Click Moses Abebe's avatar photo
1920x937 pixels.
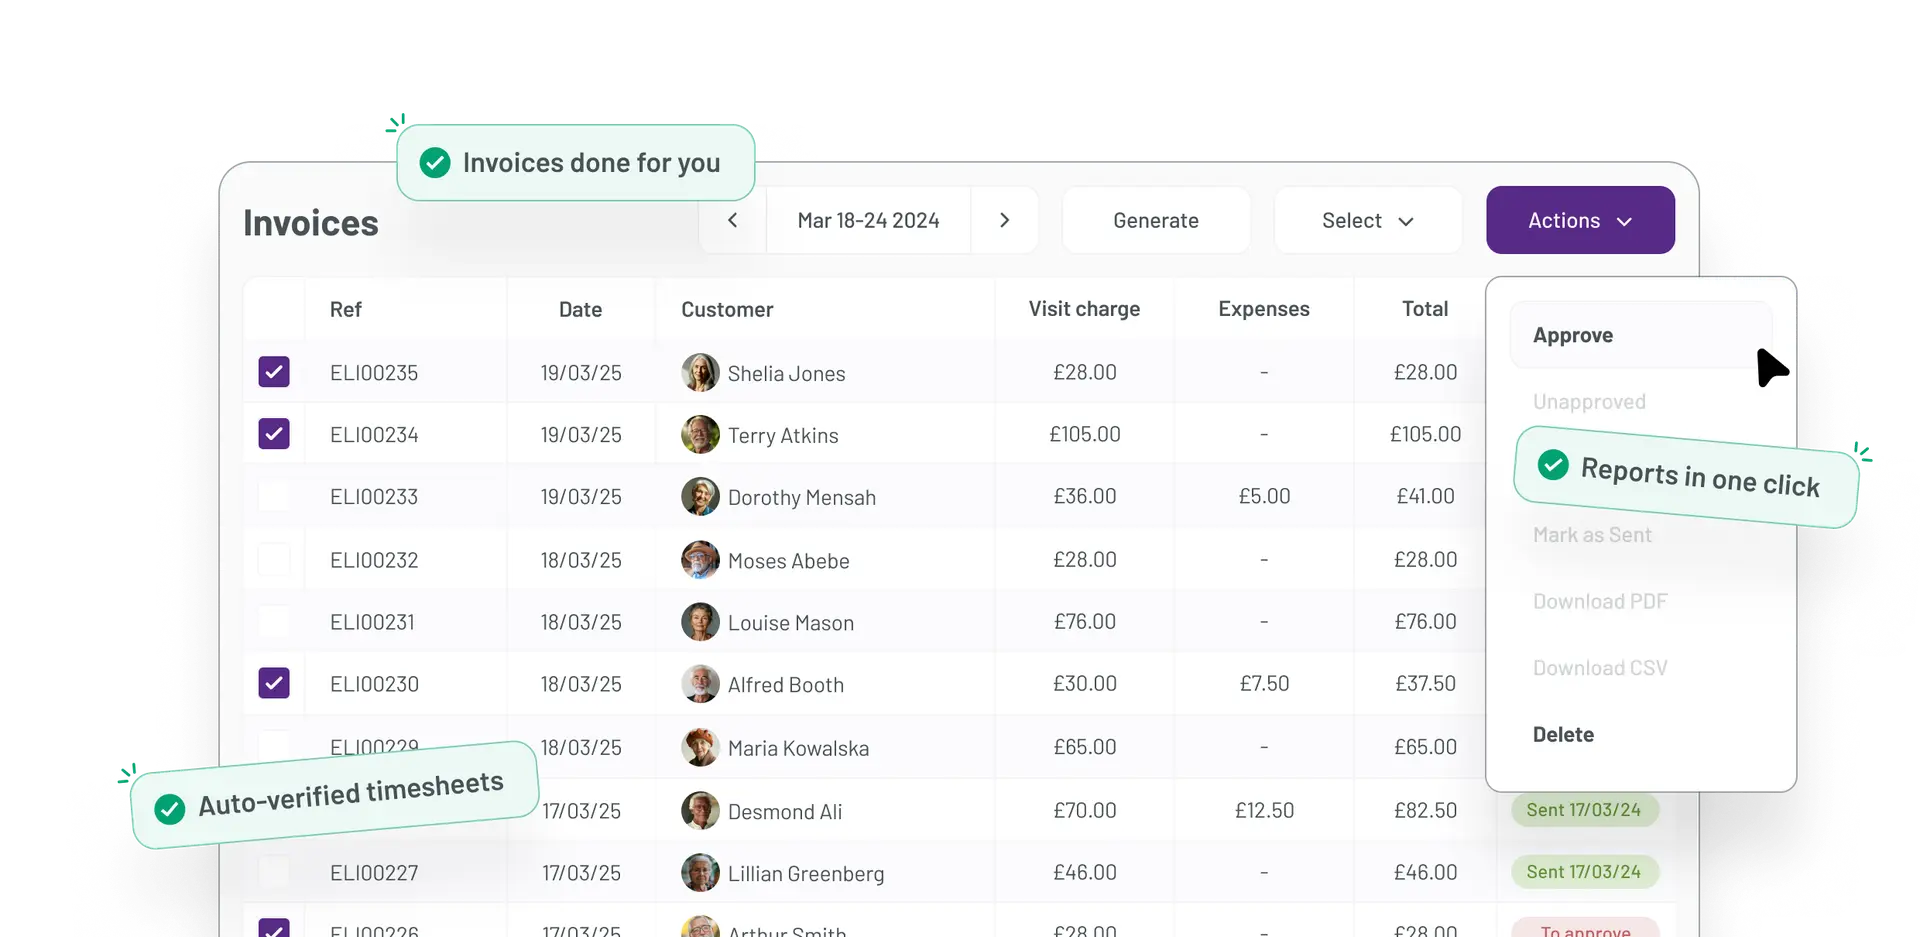point(700,560)
